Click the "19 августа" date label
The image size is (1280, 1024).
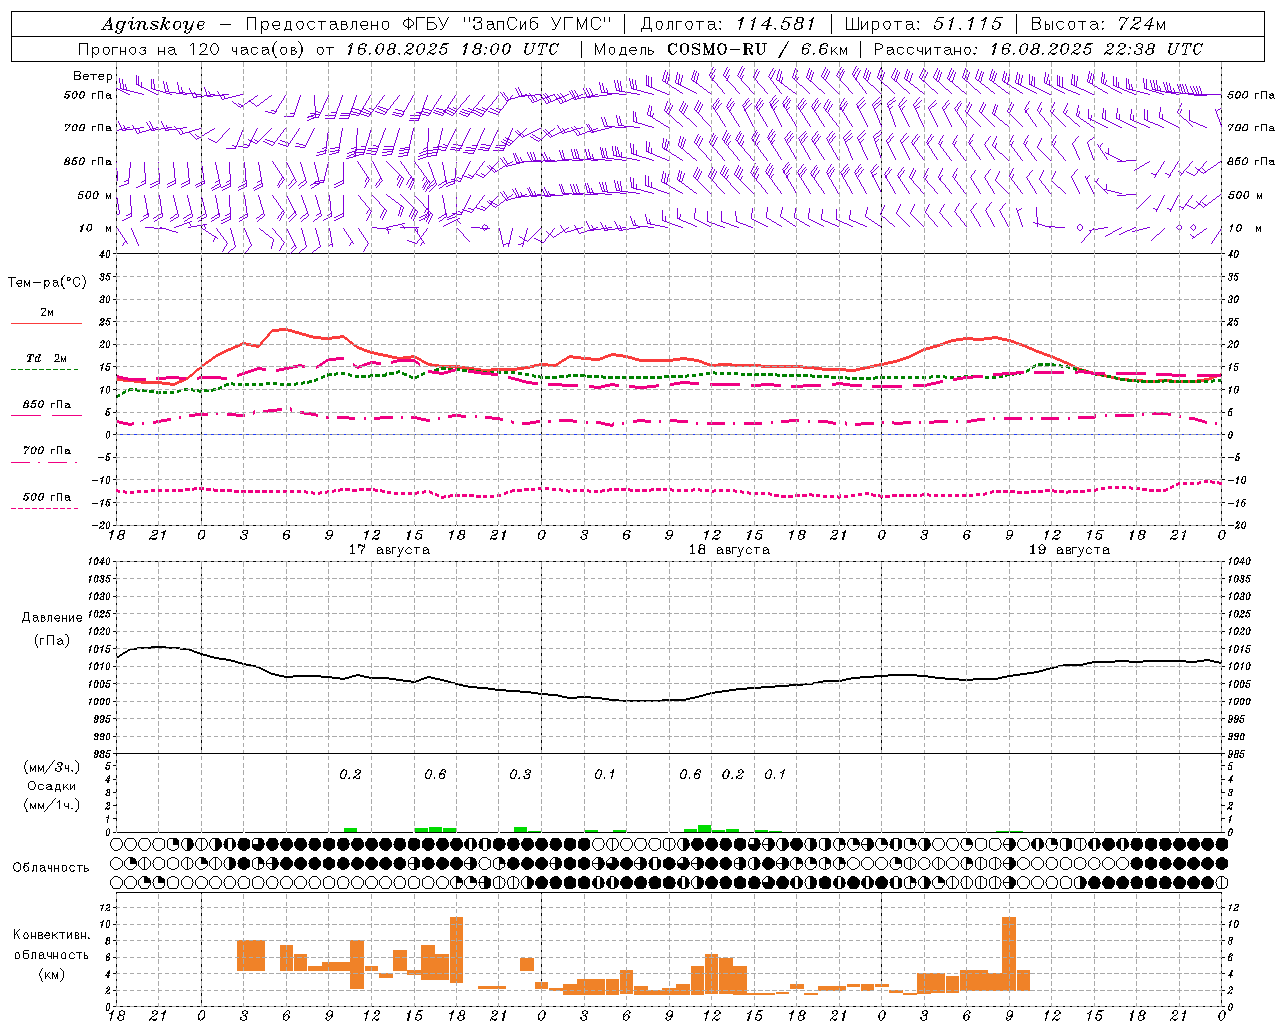click(x=1069, y=550)
